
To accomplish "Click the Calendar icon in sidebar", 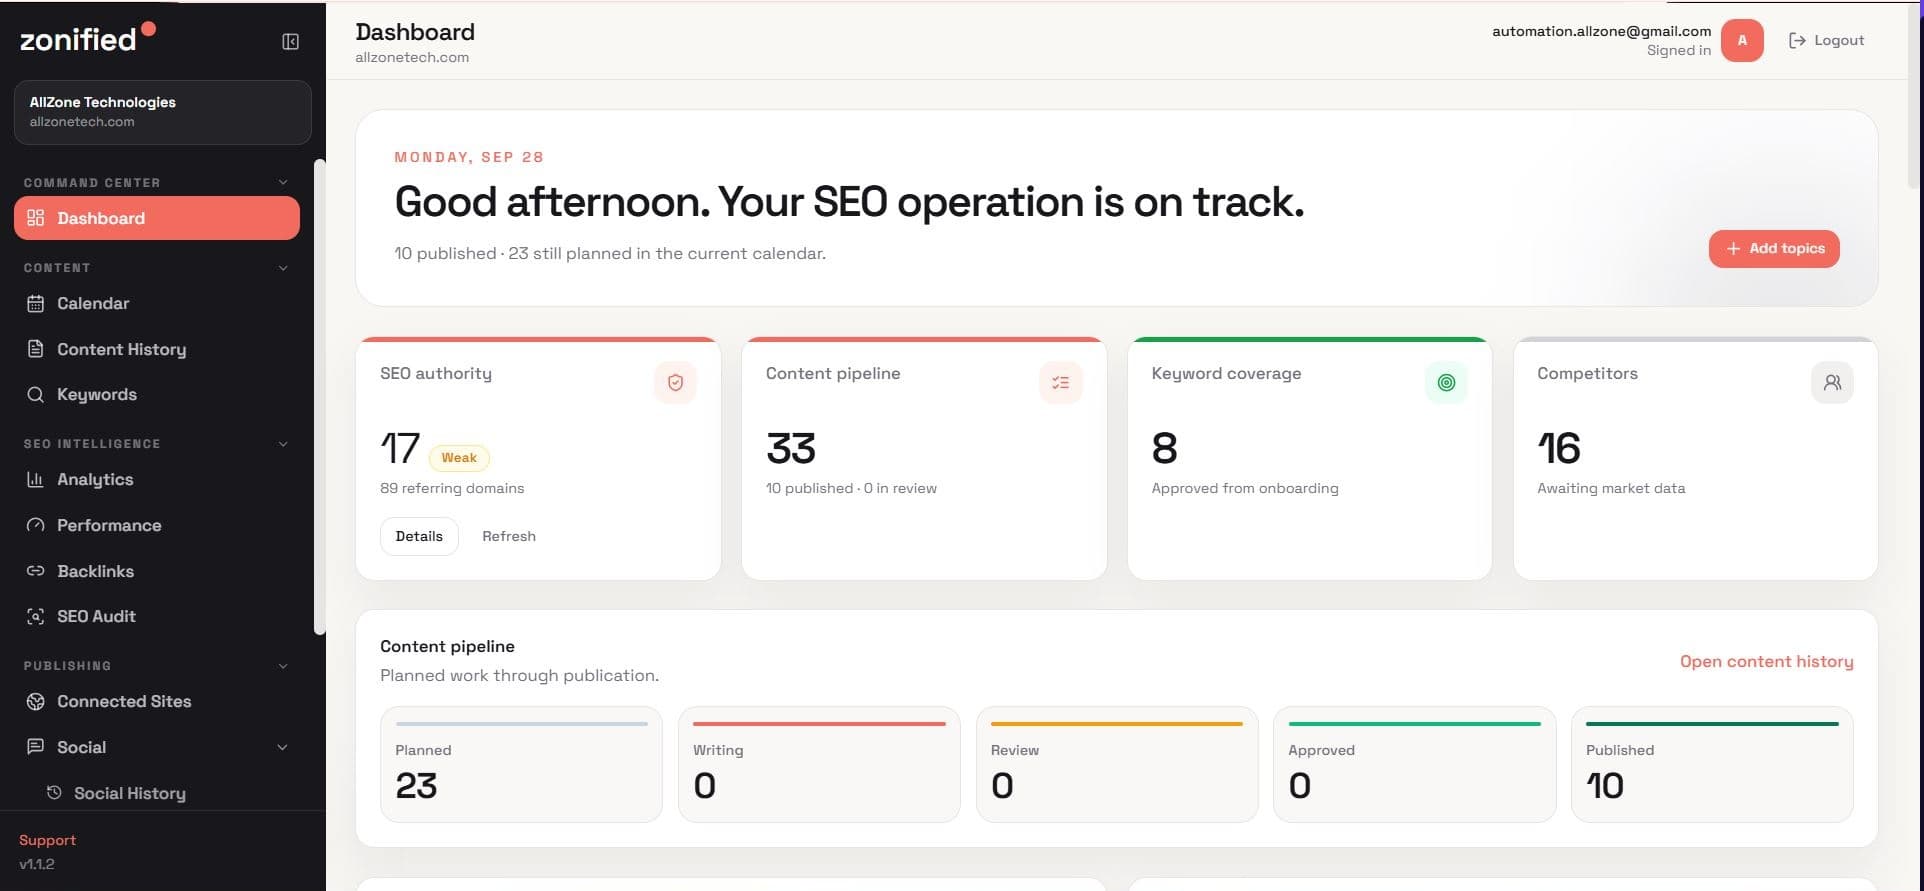I will tap(36, 304).
